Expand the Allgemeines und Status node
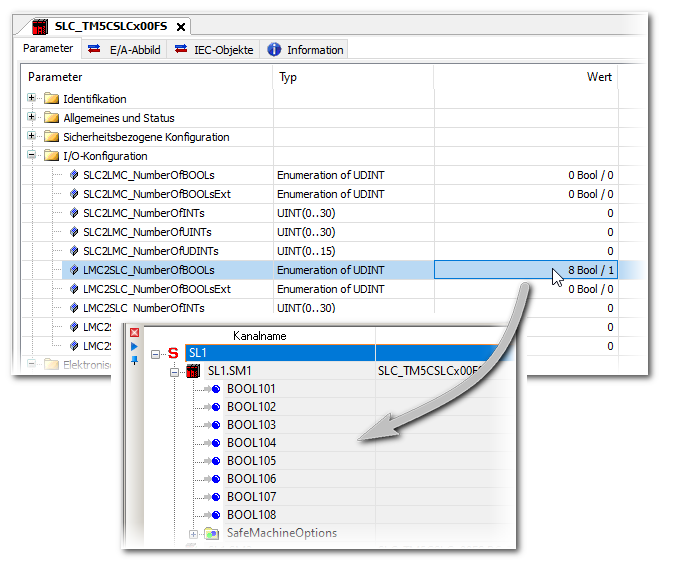Viewport: 679px width, 570px height. [32, 118]
